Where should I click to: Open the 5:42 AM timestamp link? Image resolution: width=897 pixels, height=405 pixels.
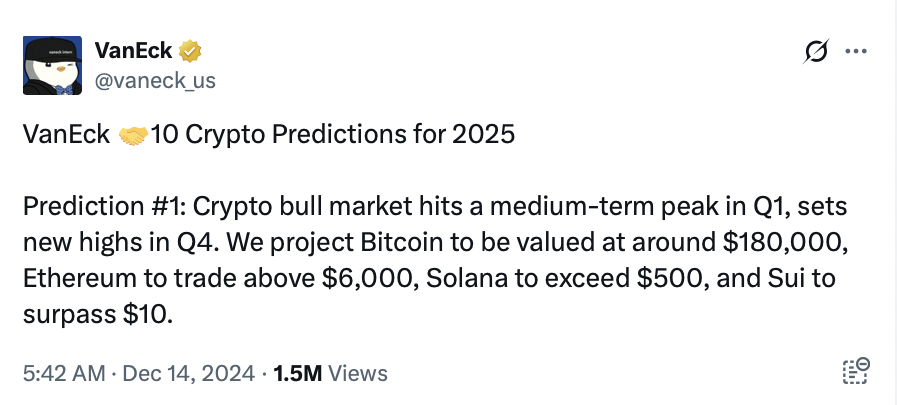pyautogui.click(x=63, y=374)
